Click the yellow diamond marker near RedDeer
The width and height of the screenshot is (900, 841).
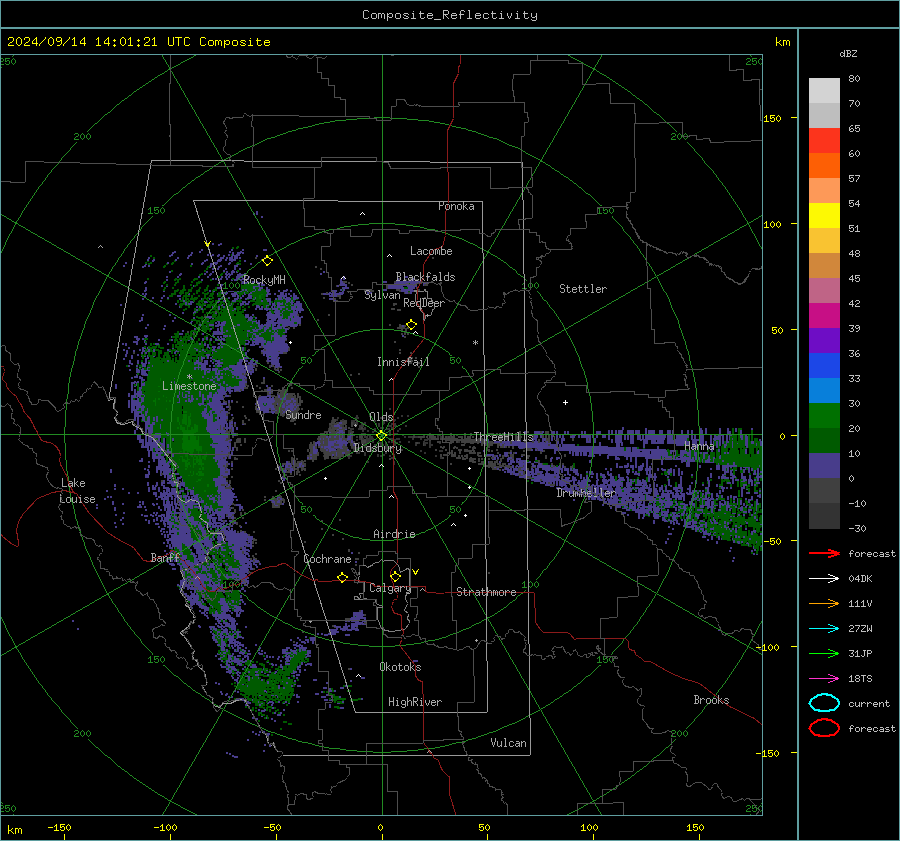point(412,325)
